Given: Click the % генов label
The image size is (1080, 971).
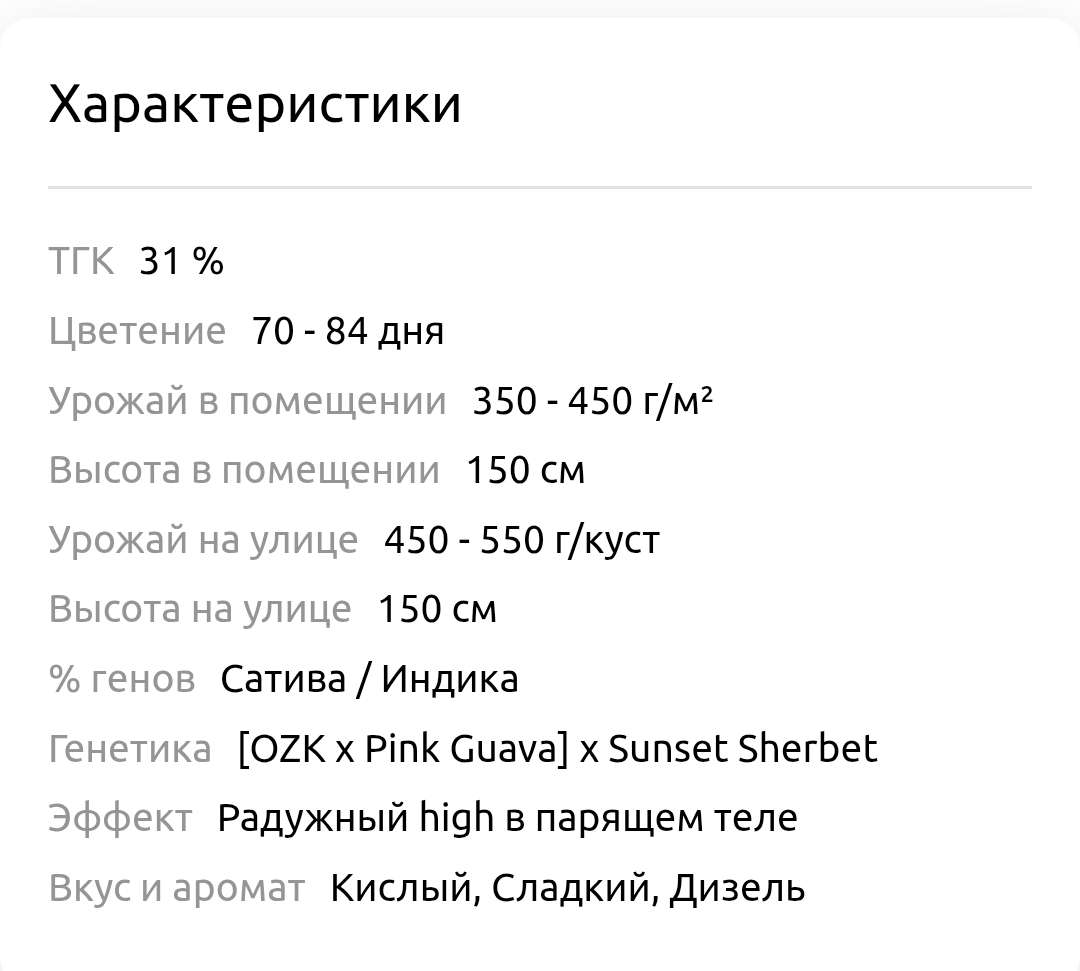Looking at the screenshot, I should coord(122,679).
